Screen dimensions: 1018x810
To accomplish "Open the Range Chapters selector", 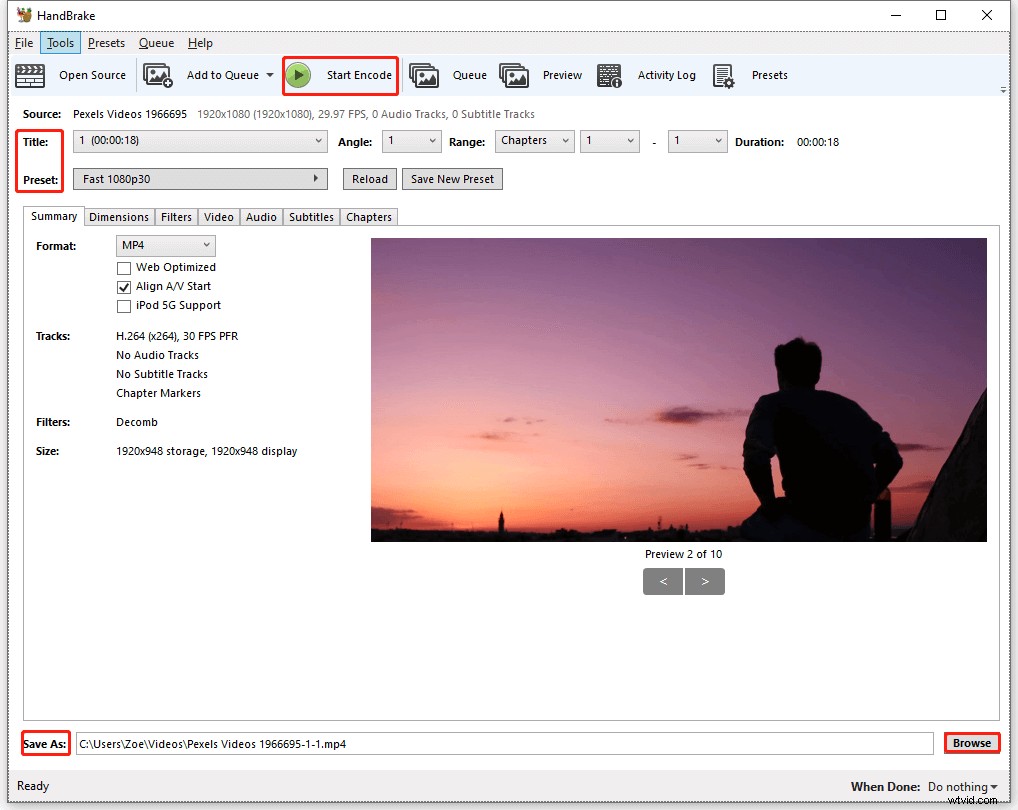I will (x=534, y=141).
